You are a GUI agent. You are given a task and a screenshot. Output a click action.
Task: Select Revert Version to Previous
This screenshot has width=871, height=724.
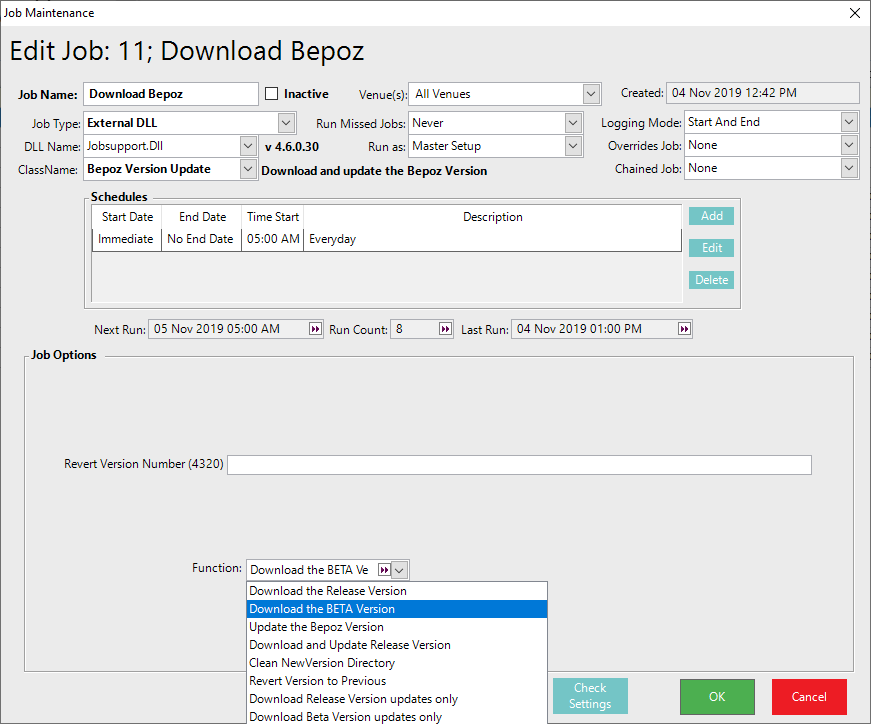coord(397,681)
